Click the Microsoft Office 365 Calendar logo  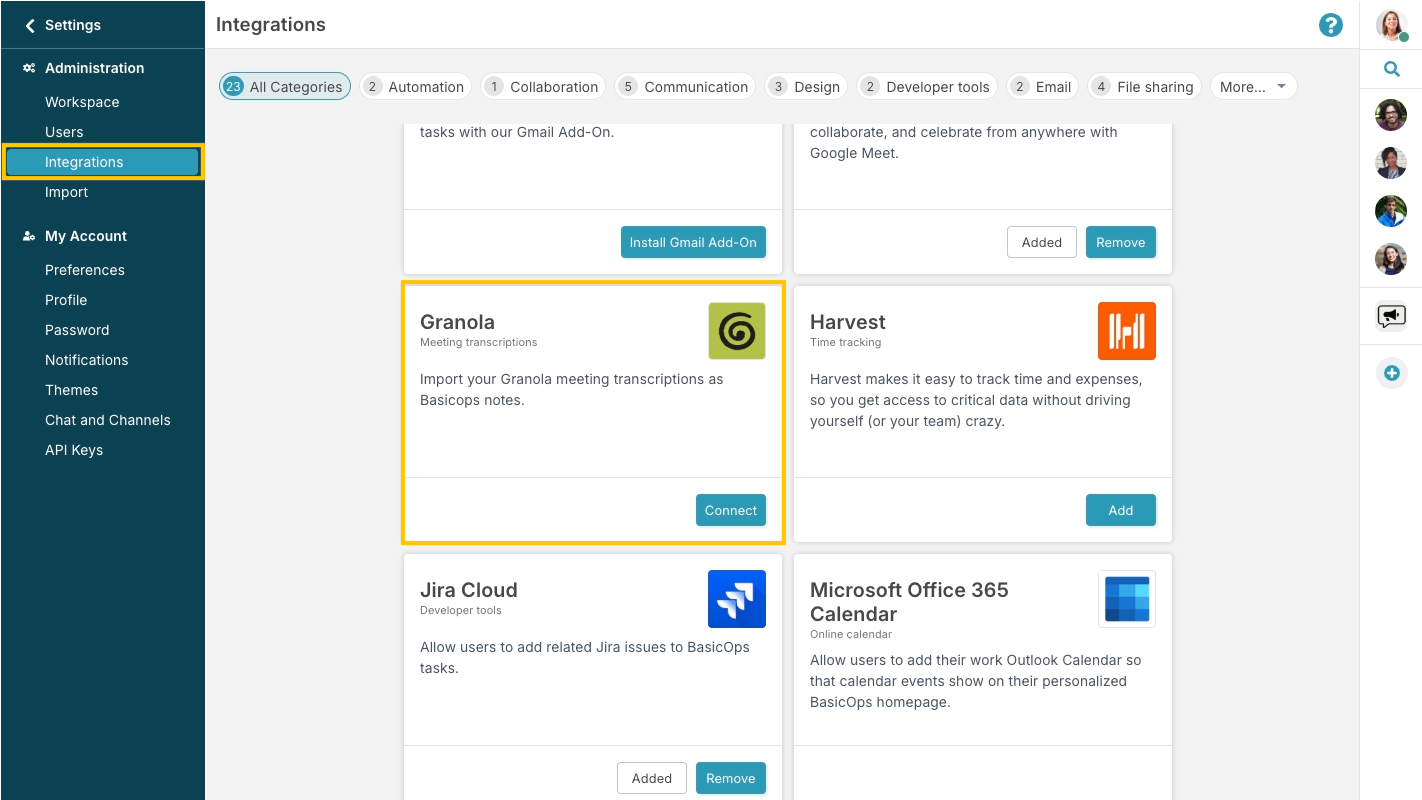tap(1127, 599)
